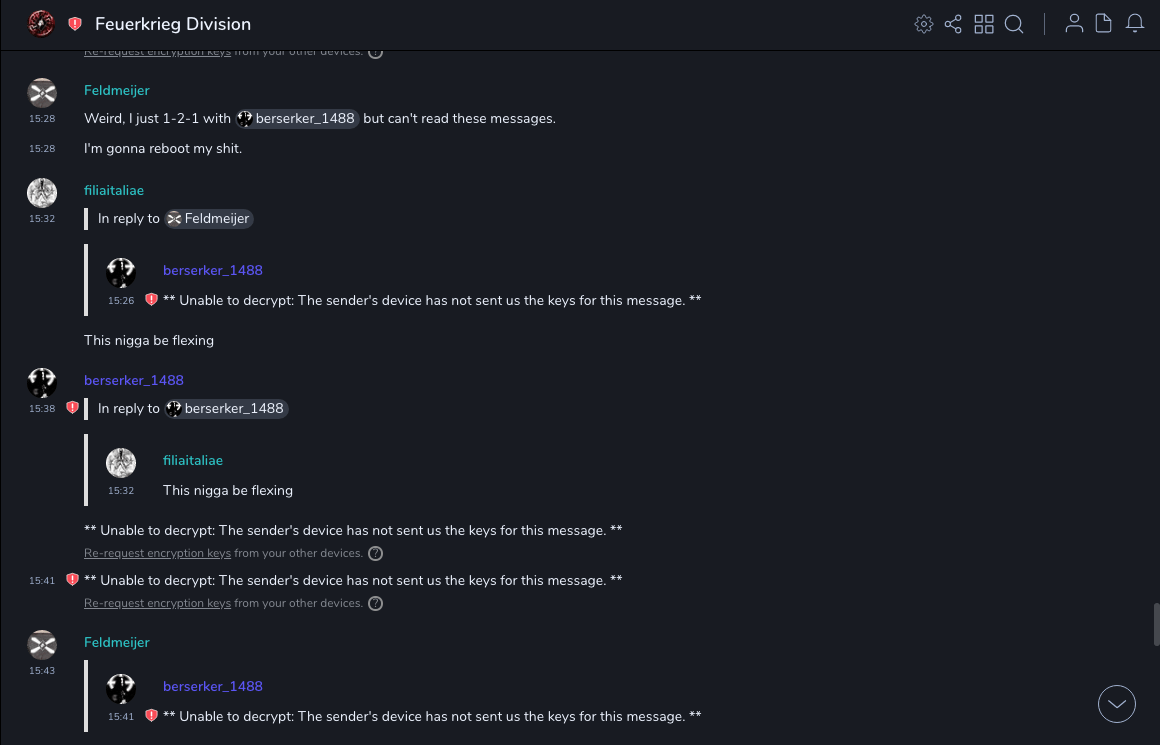Click help icon after the 15:41 re-request link
The height and width of the screenshot is (745, 1160).
click(375, 603)
